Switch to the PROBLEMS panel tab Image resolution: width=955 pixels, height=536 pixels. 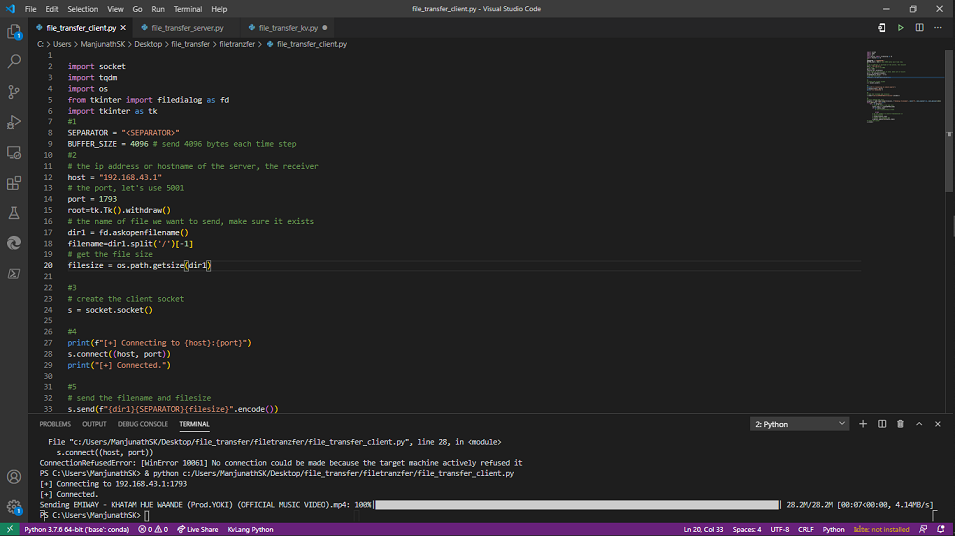click(55, 424)
